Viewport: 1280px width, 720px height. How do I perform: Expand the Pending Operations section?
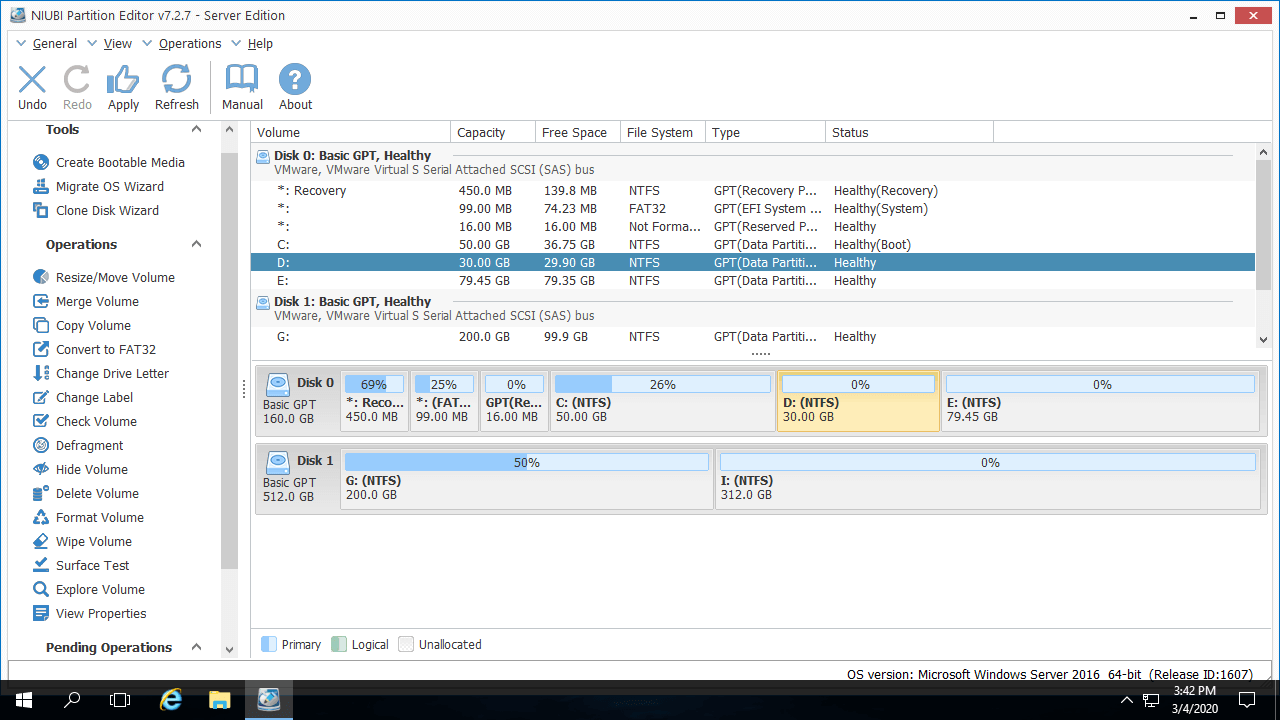(196, 647)
